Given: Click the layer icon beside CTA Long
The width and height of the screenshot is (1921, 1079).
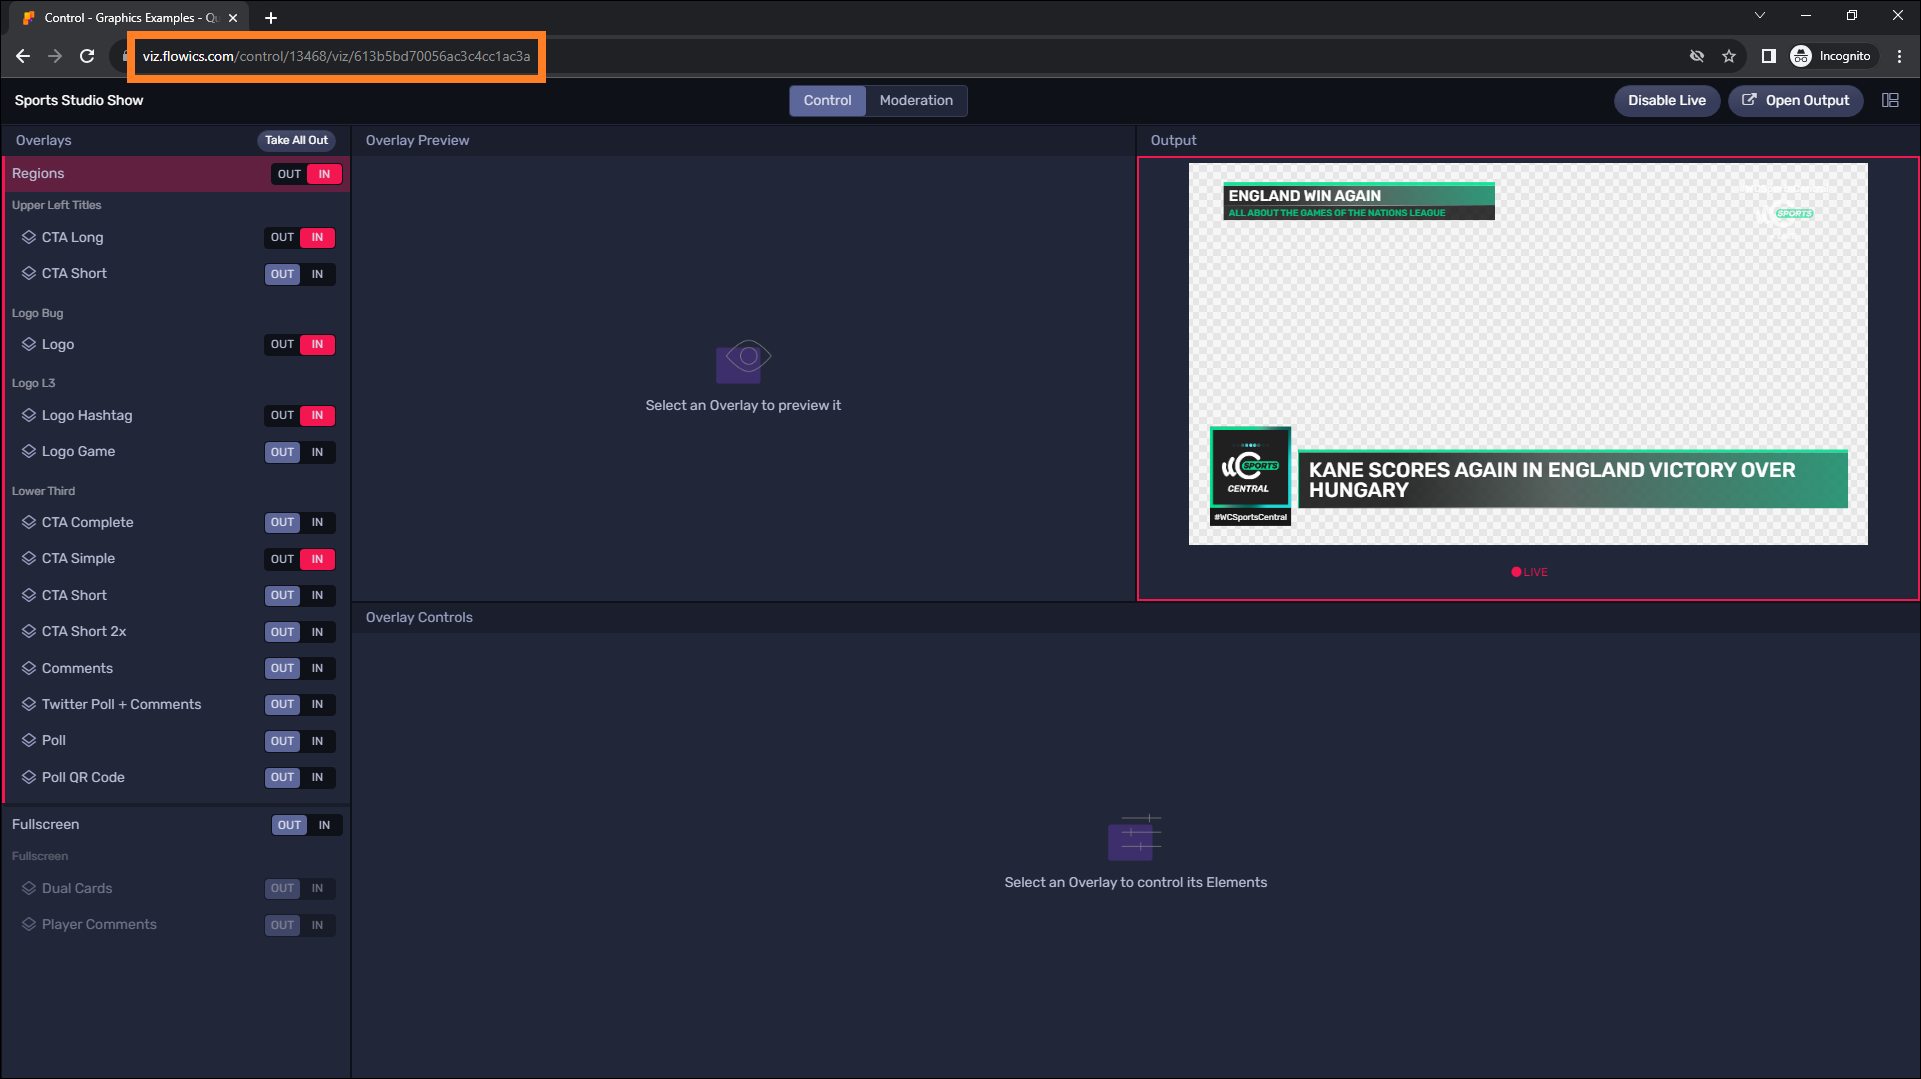Looking at the screenshot, I should tap(29, 237).
